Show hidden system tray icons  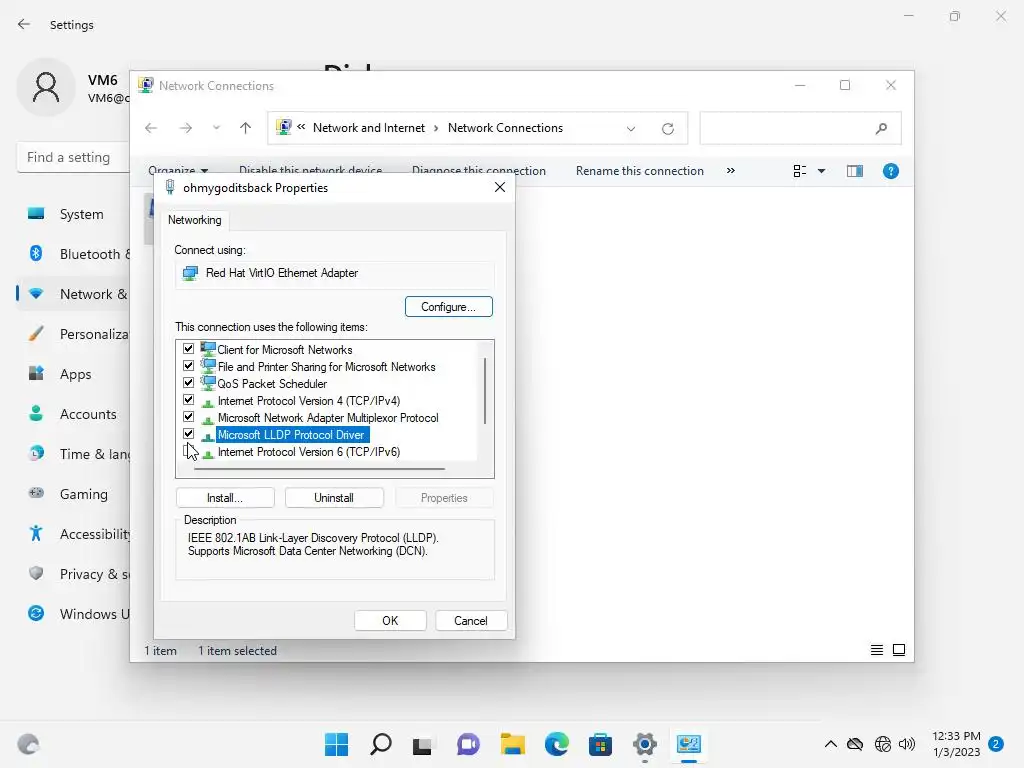(x=831, y=744)
